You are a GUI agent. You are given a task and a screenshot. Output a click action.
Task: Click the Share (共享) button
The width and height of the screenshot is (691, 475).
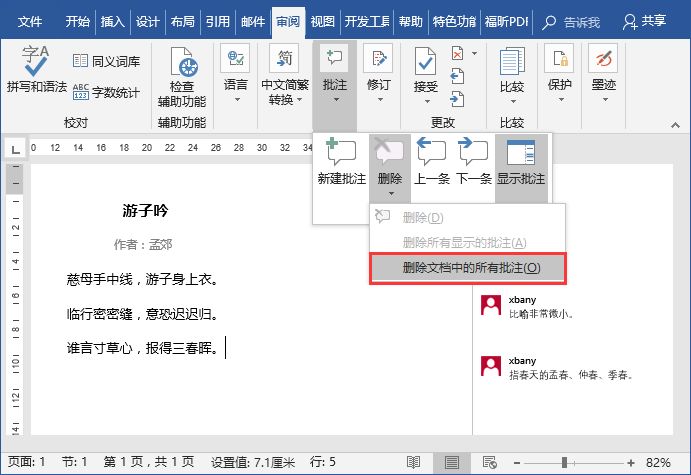(644, 21)
